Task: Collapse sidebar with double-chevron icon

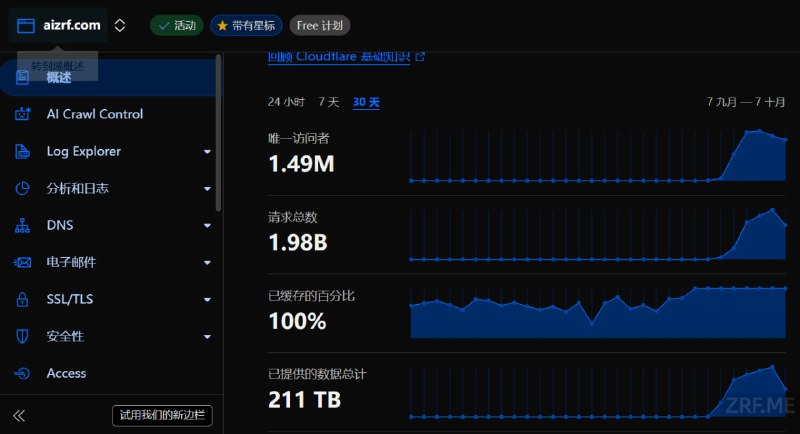Action: click(19, 415)
